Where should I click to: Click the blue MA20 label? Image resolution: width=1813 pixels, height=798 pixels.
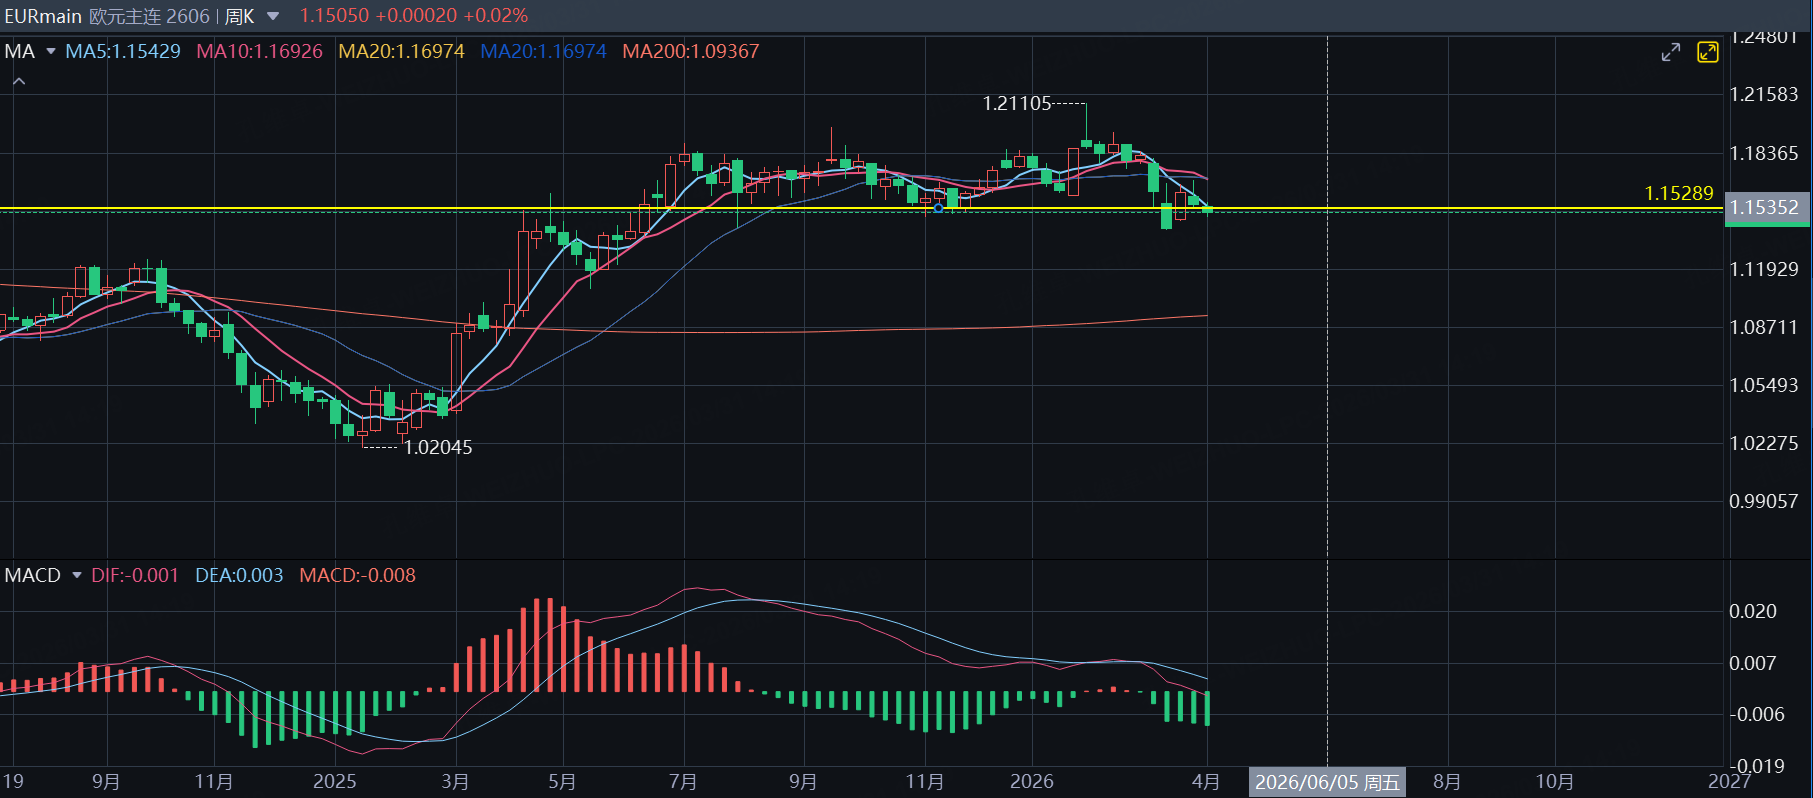pyautogui.click(x=543, y=51)
